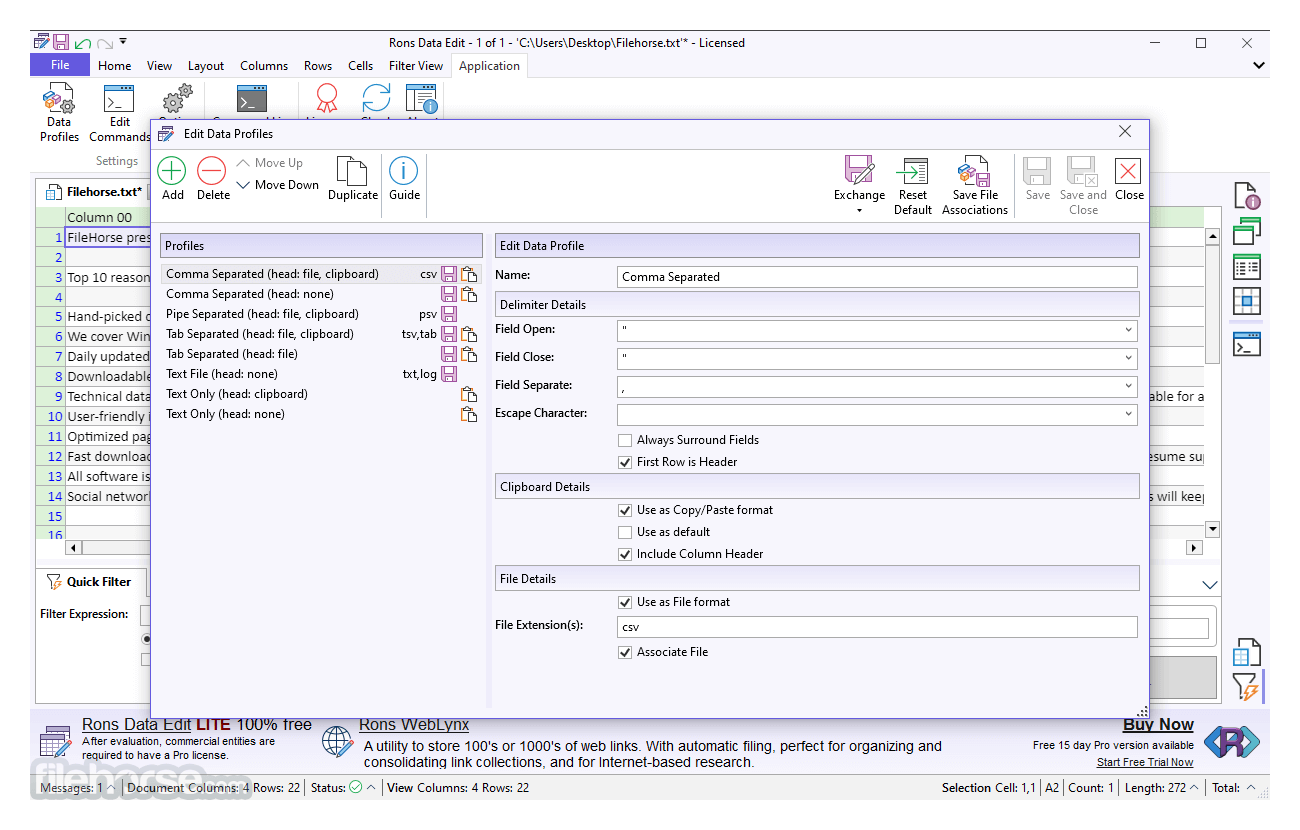The height and width of the screenshot is (830, 1300).
Task: Select the Filehorse.txt document tab
Action: point(95,191)
